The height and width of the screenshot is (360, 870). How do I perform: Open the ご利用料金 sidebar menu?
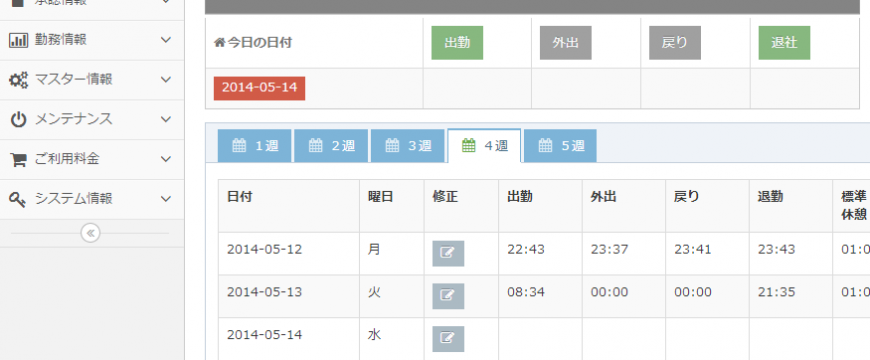coord(92,160)
